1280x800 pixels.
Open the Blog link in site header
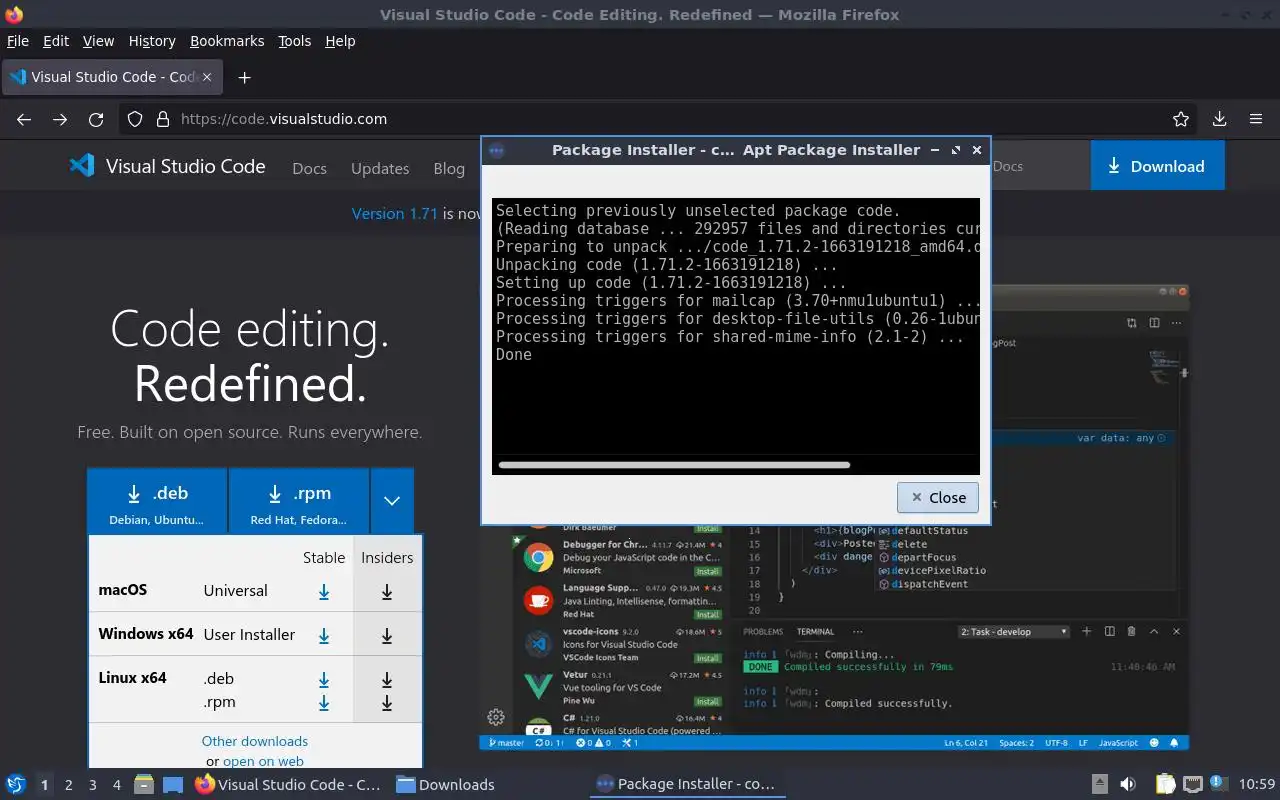coord(449,168)
